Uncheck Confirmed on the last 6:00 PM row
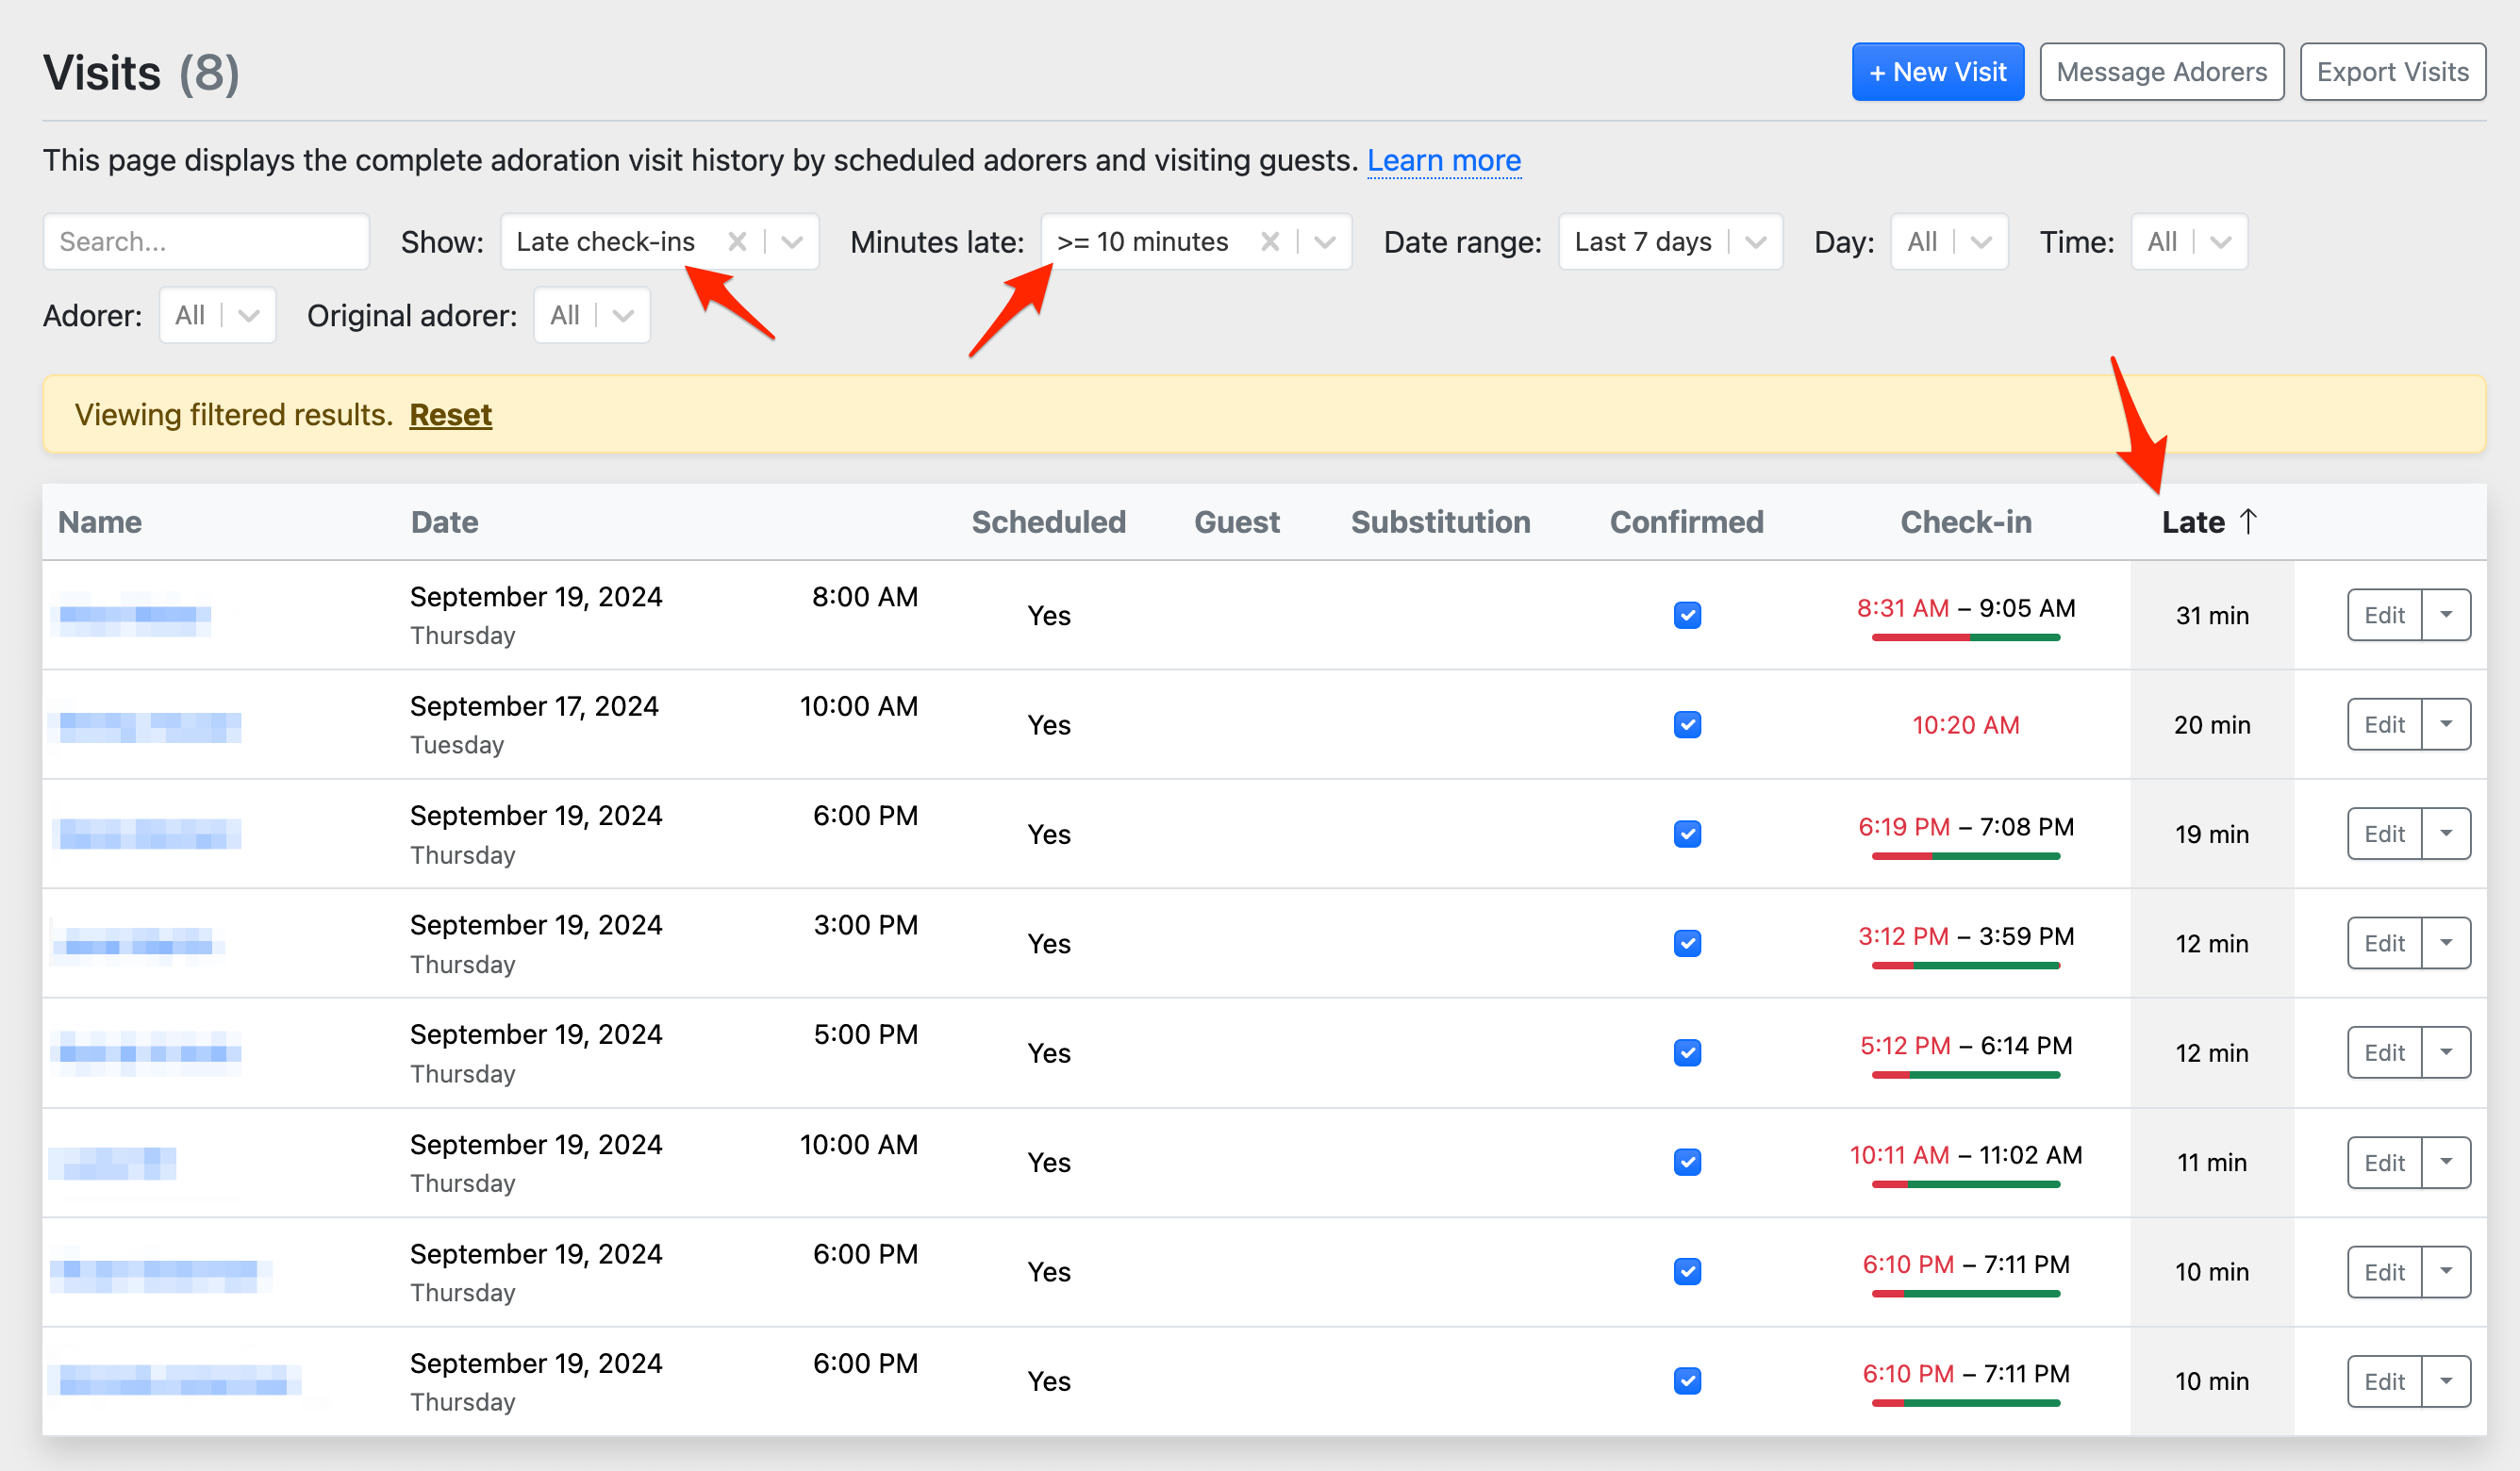 tap(1687, 1381)
